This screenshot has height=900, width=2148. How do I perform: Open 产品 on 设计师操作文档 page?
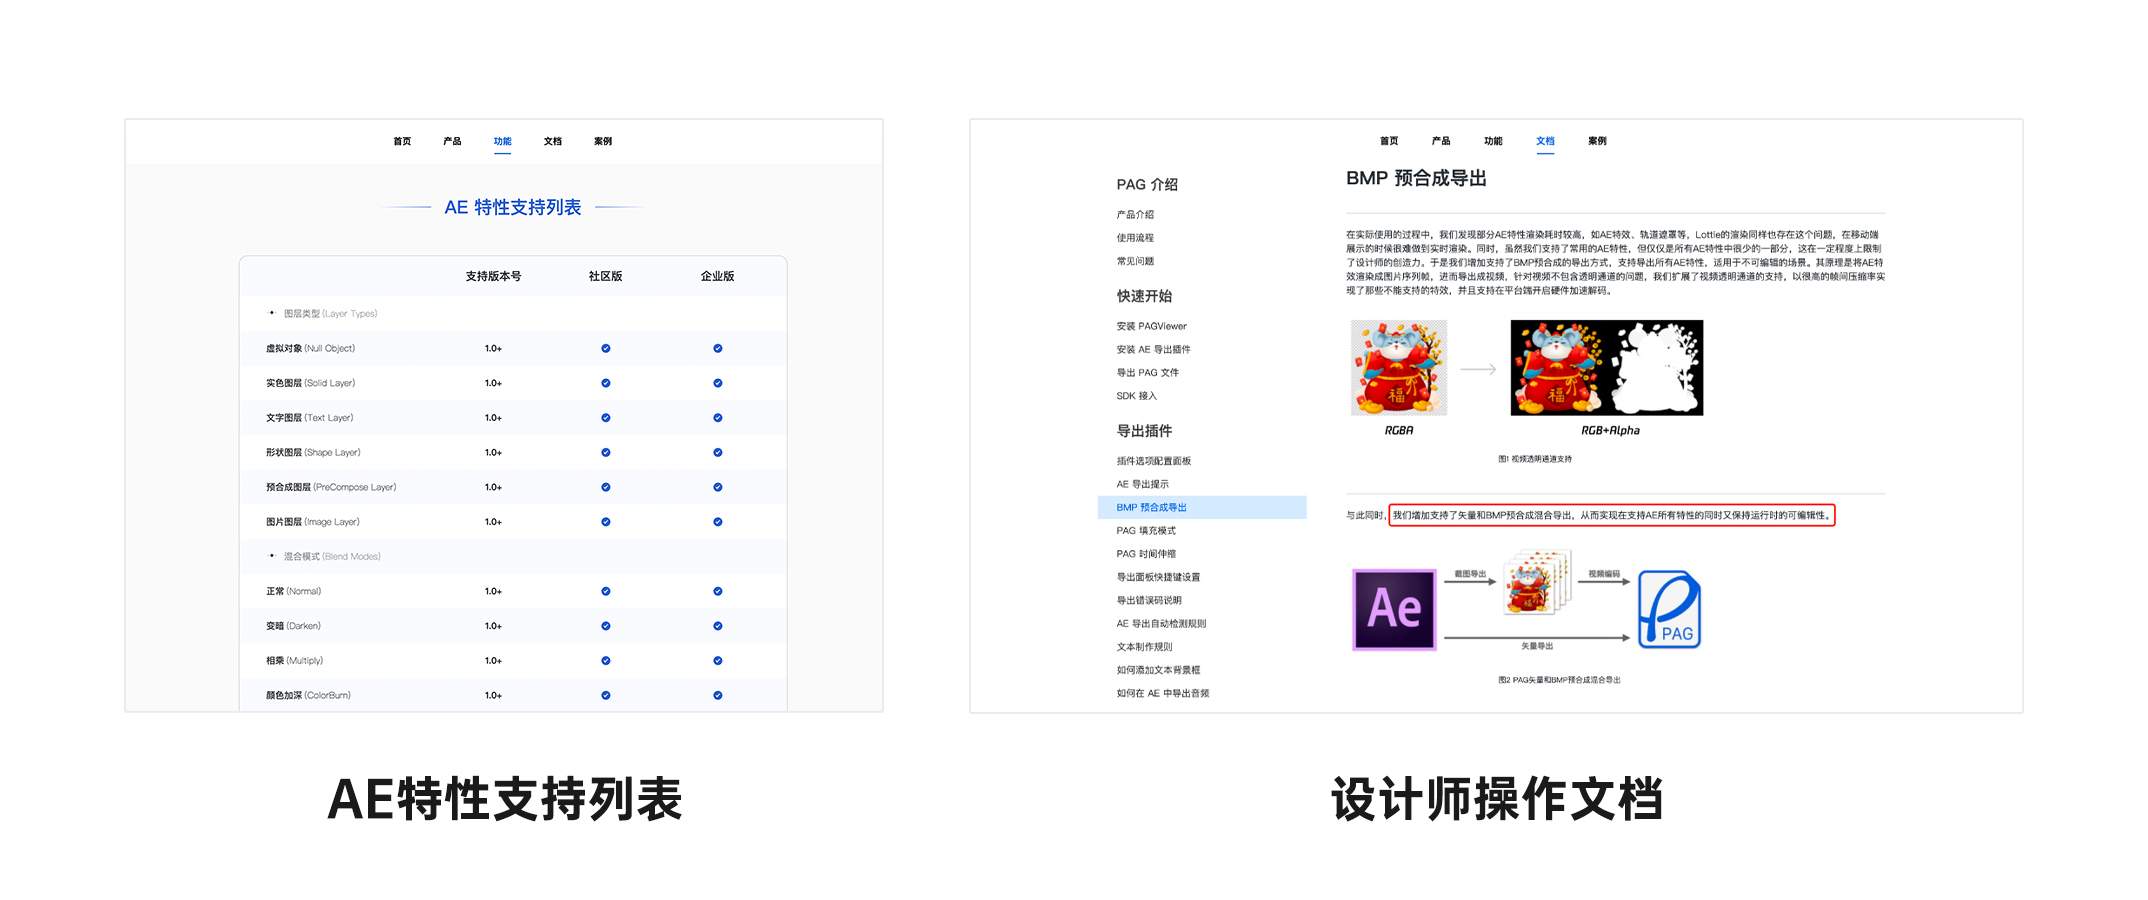coord(1441,141)
